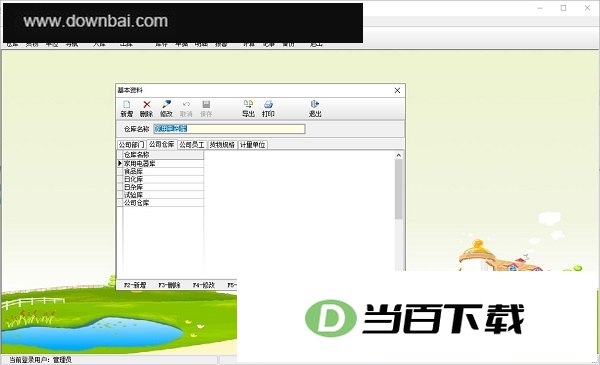Click the 仓库名称 text input field
600x365 pixels.
(x=229, y=129)
